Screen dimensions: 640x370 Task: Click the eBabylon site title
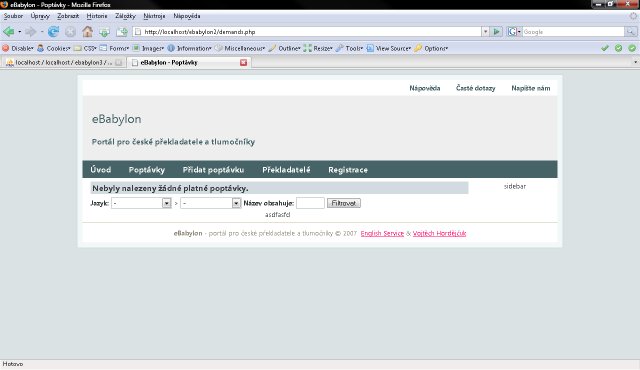tap(116, 119)
